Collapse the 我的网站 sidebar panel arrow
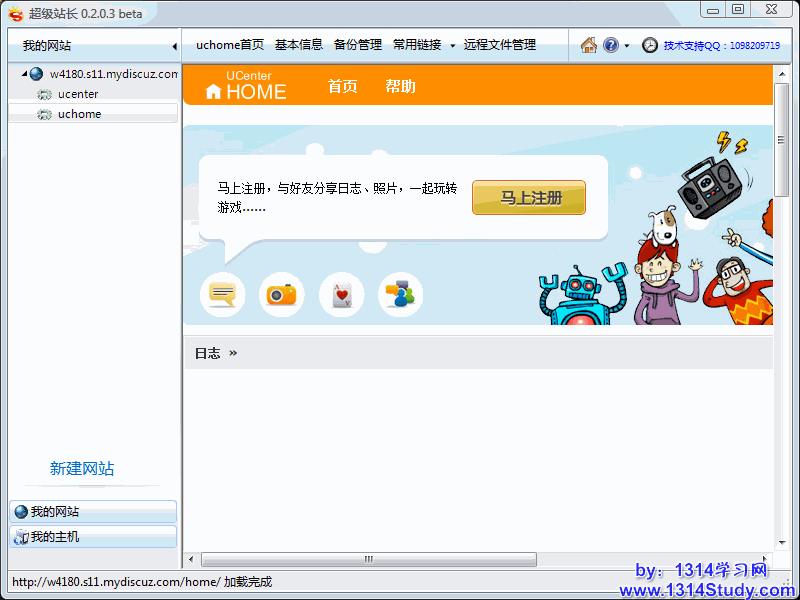This screenshot has height=600, width=800. pos(174,46)
